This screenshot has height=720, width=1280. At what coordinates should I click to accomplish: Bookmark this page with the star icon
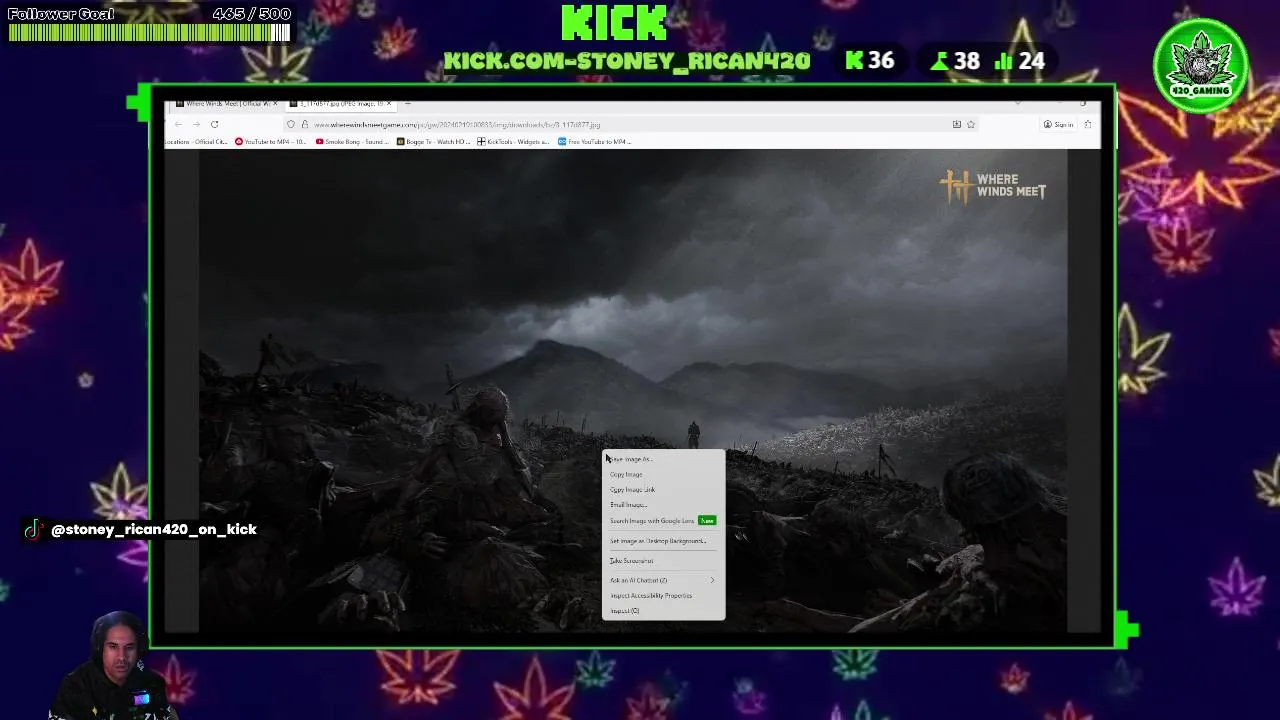coord(970,124)
